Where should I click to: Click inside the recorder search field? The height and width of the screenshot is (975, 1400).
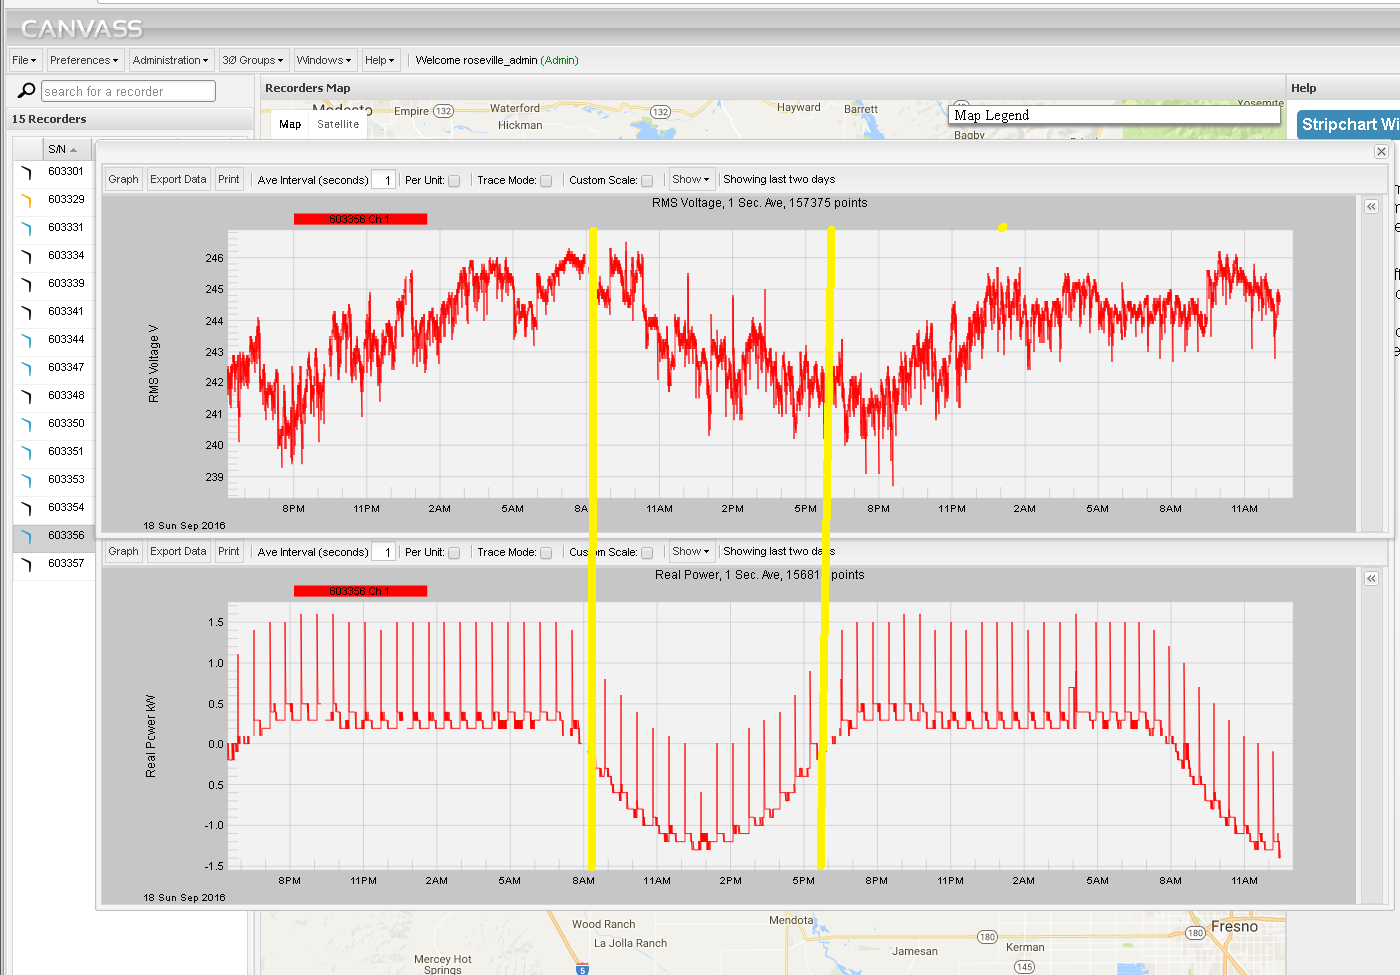click(127, 90)
